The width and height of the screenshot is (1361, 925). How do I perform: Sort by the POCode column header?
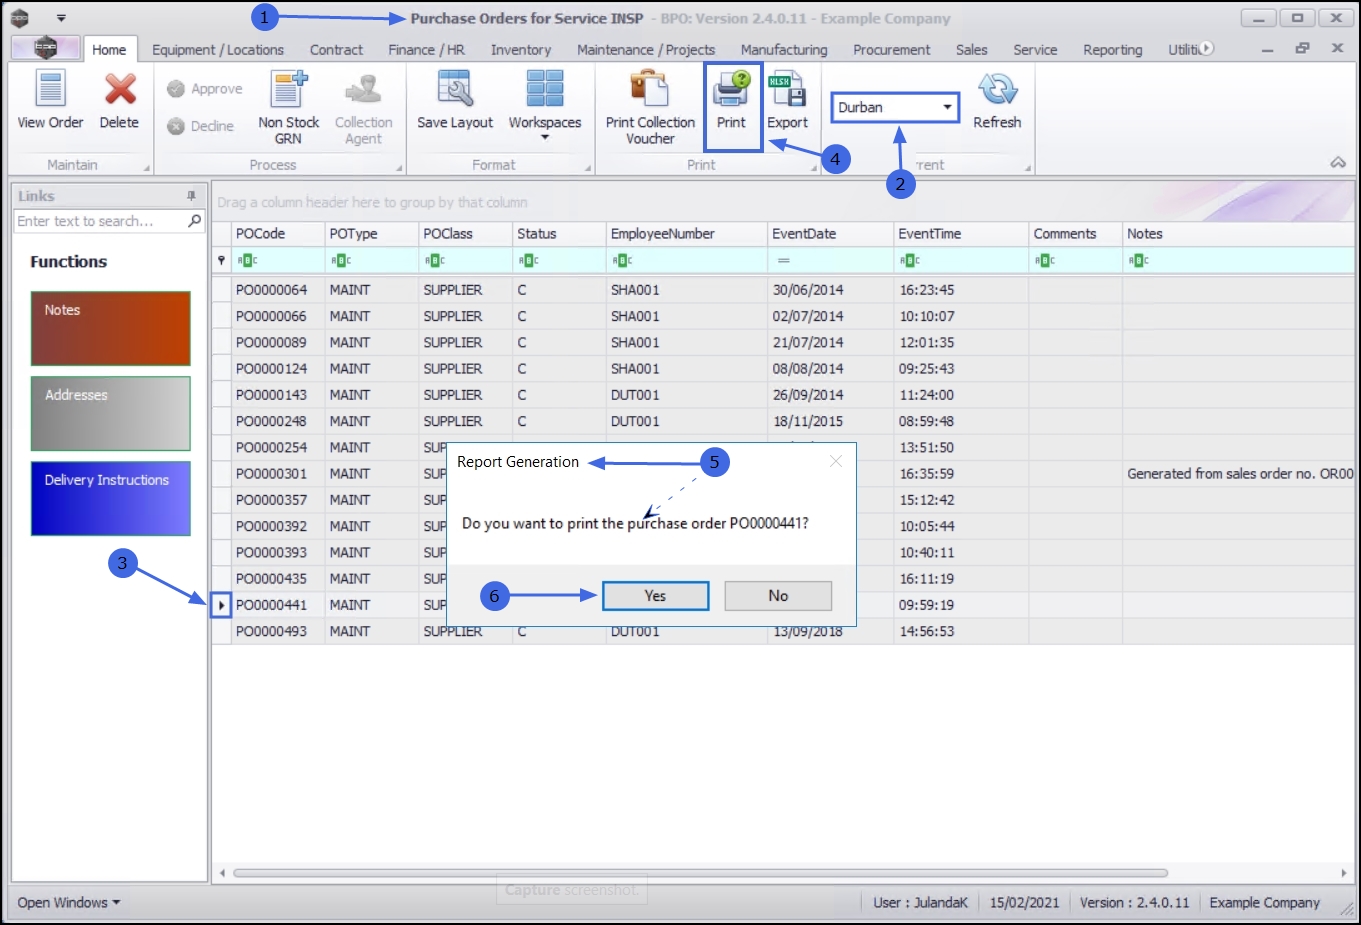coord(277,234)
